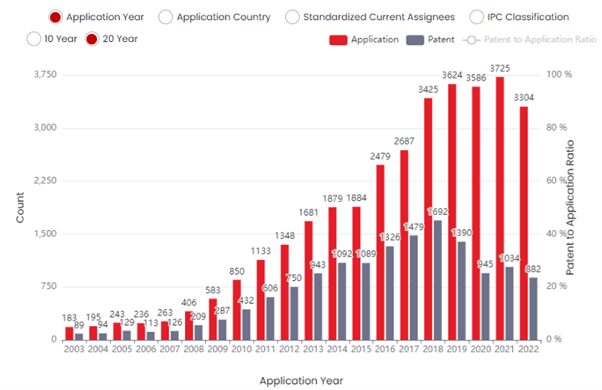
Task: Click the value label 1133
Action: pos(261,251)
